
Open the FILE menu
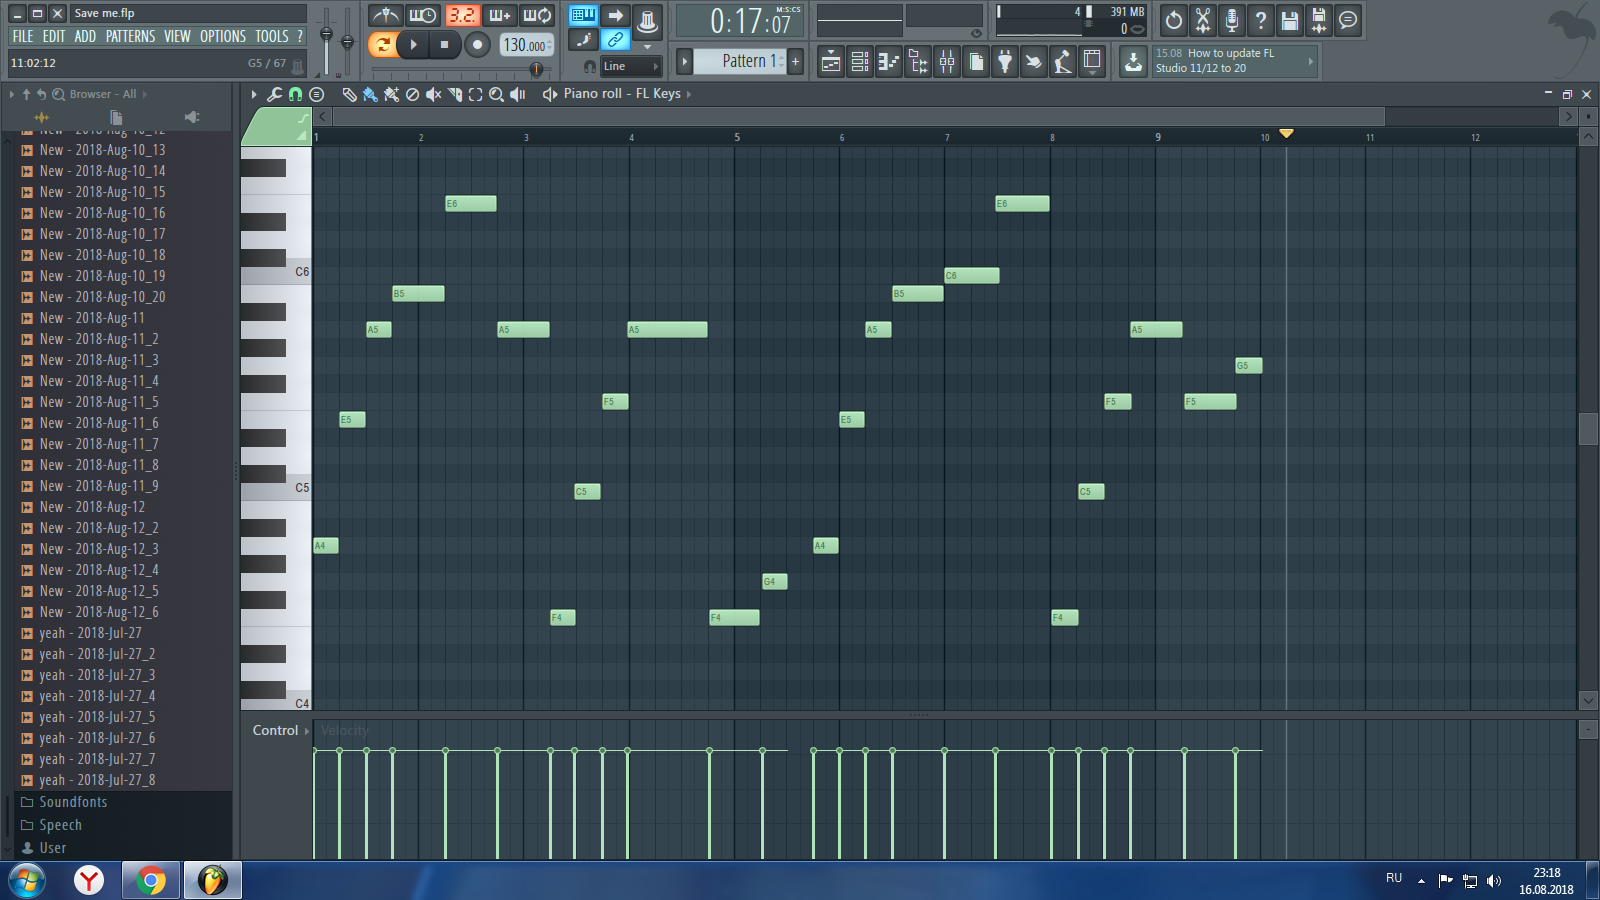(22, 36)
